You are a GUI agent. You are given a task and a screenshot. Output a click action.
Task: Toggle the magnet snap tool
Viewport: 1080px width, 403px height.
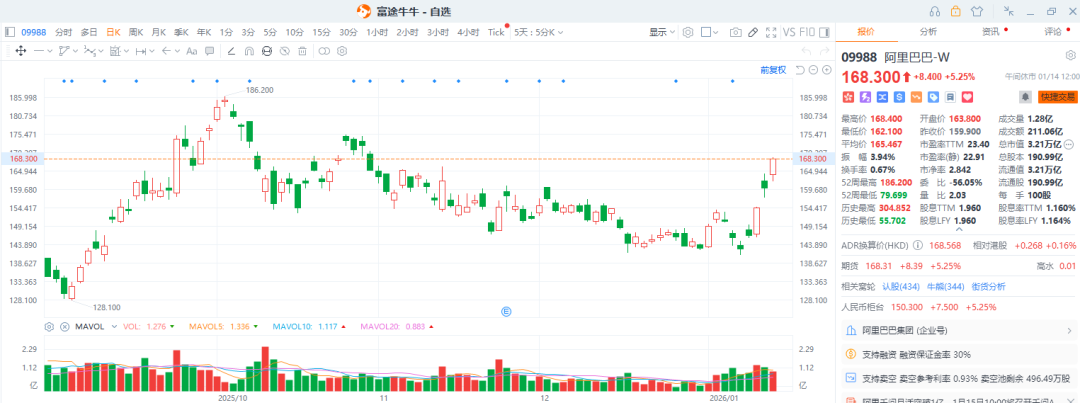click(249, 50)
